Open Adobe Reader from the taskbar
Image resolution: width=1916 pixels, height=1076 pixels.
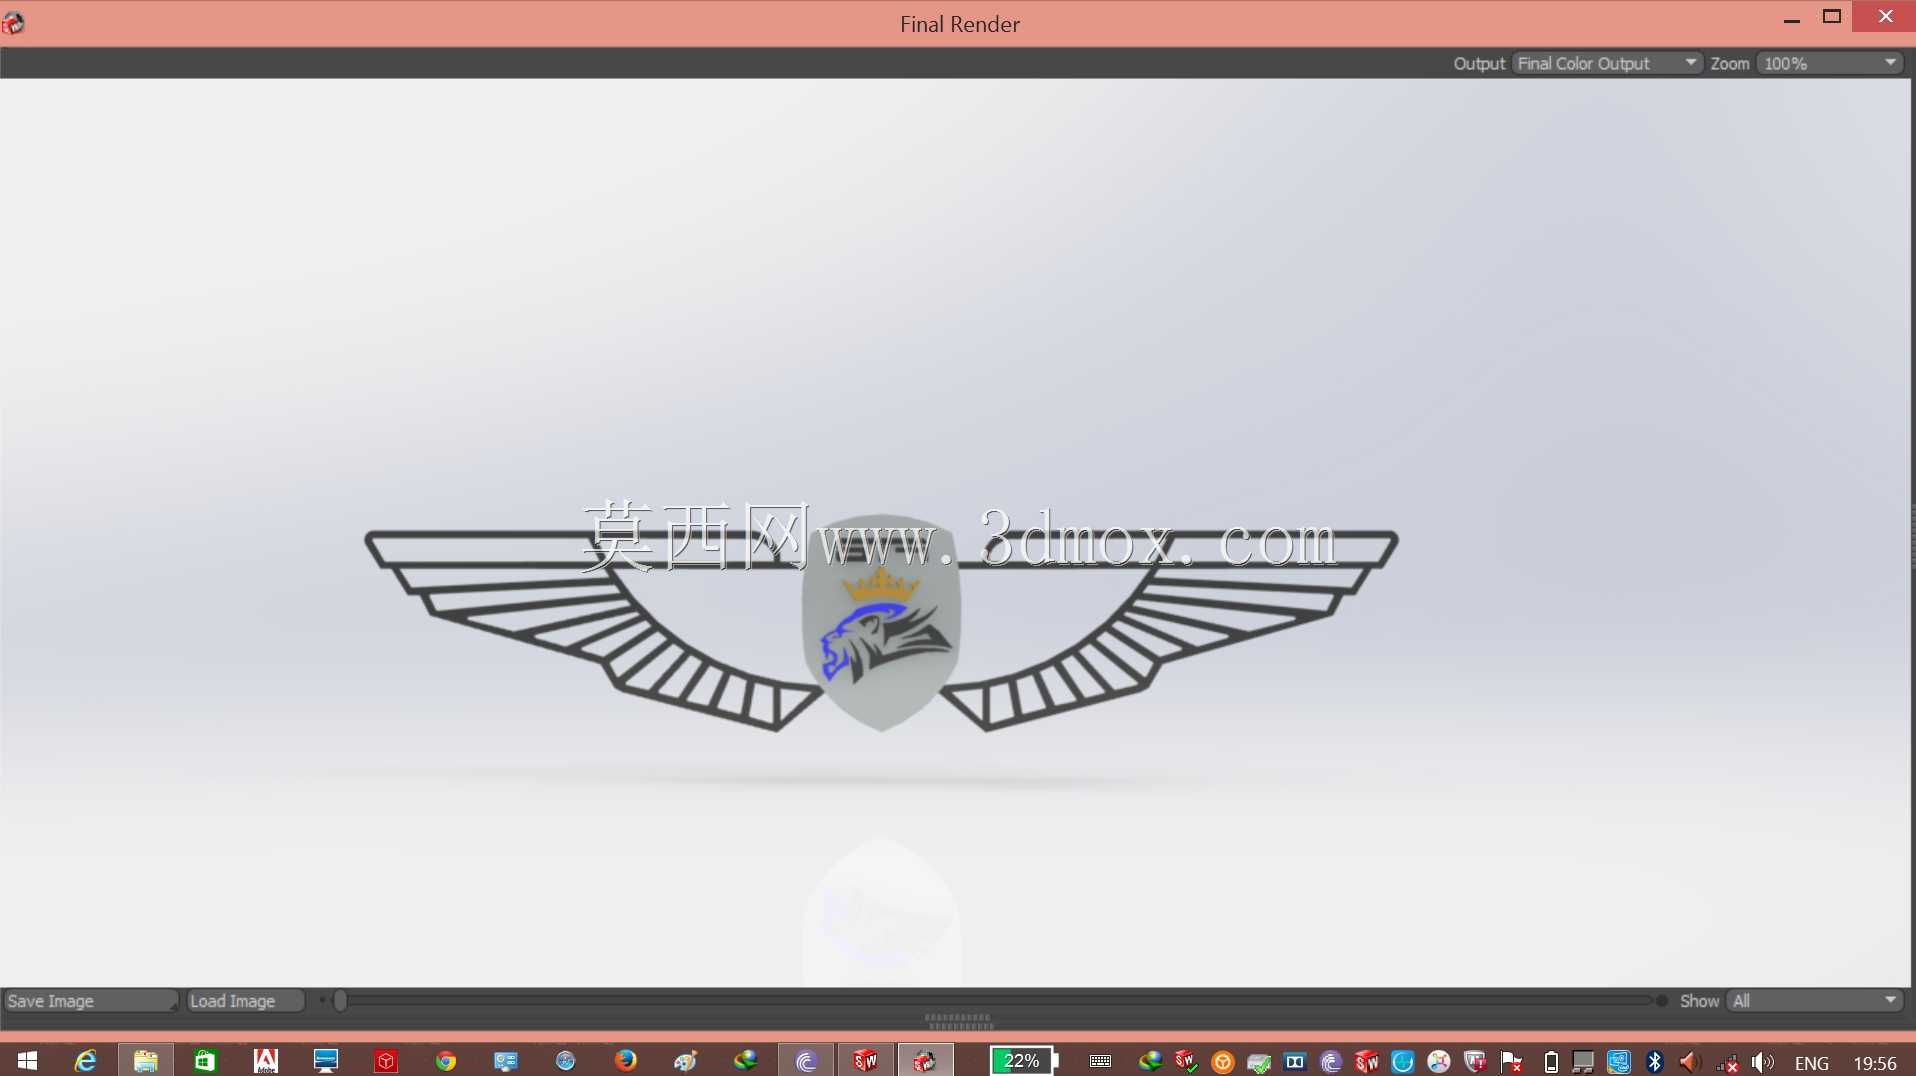pos(266,1061)
